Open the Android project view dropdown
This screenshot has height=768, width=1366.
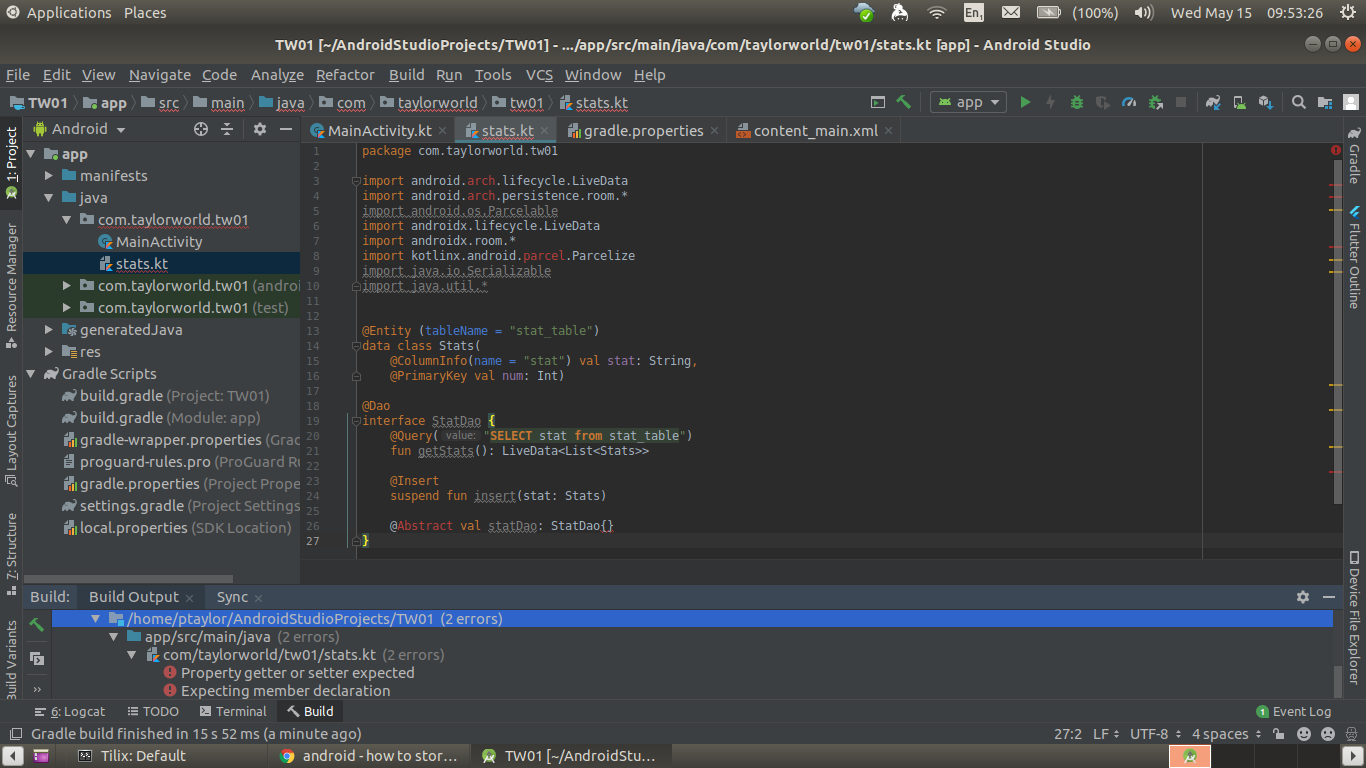tap(80, 129)
